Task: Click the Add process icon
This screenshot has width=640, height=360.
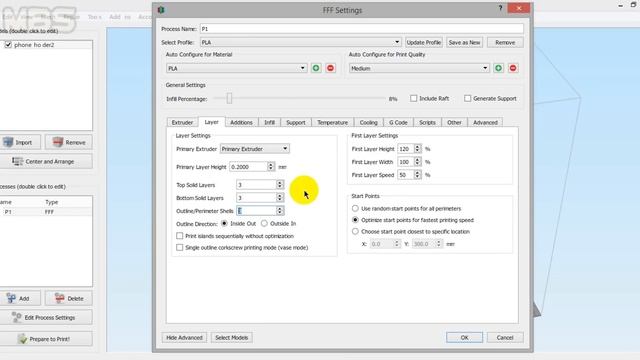Action: [x=11, y=298]
